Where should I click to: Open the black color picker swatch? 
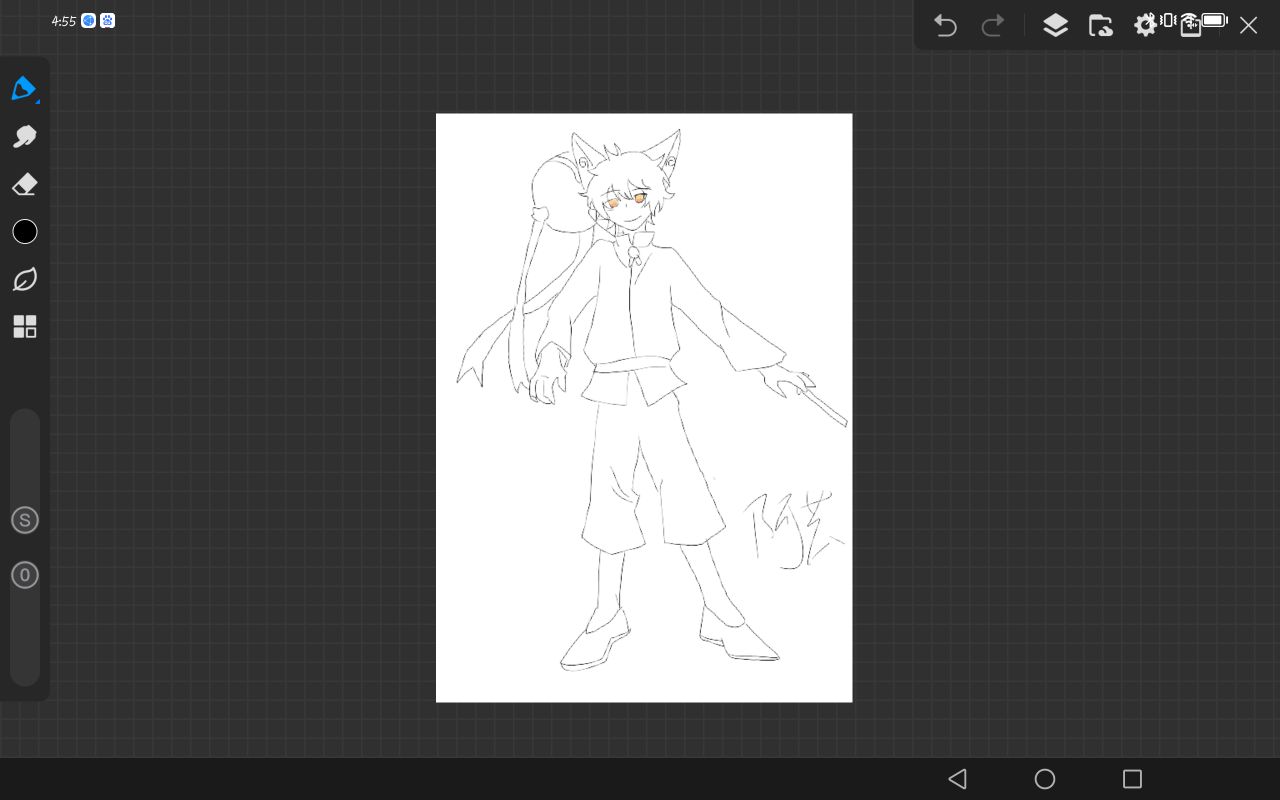click(x=25, y=232)
